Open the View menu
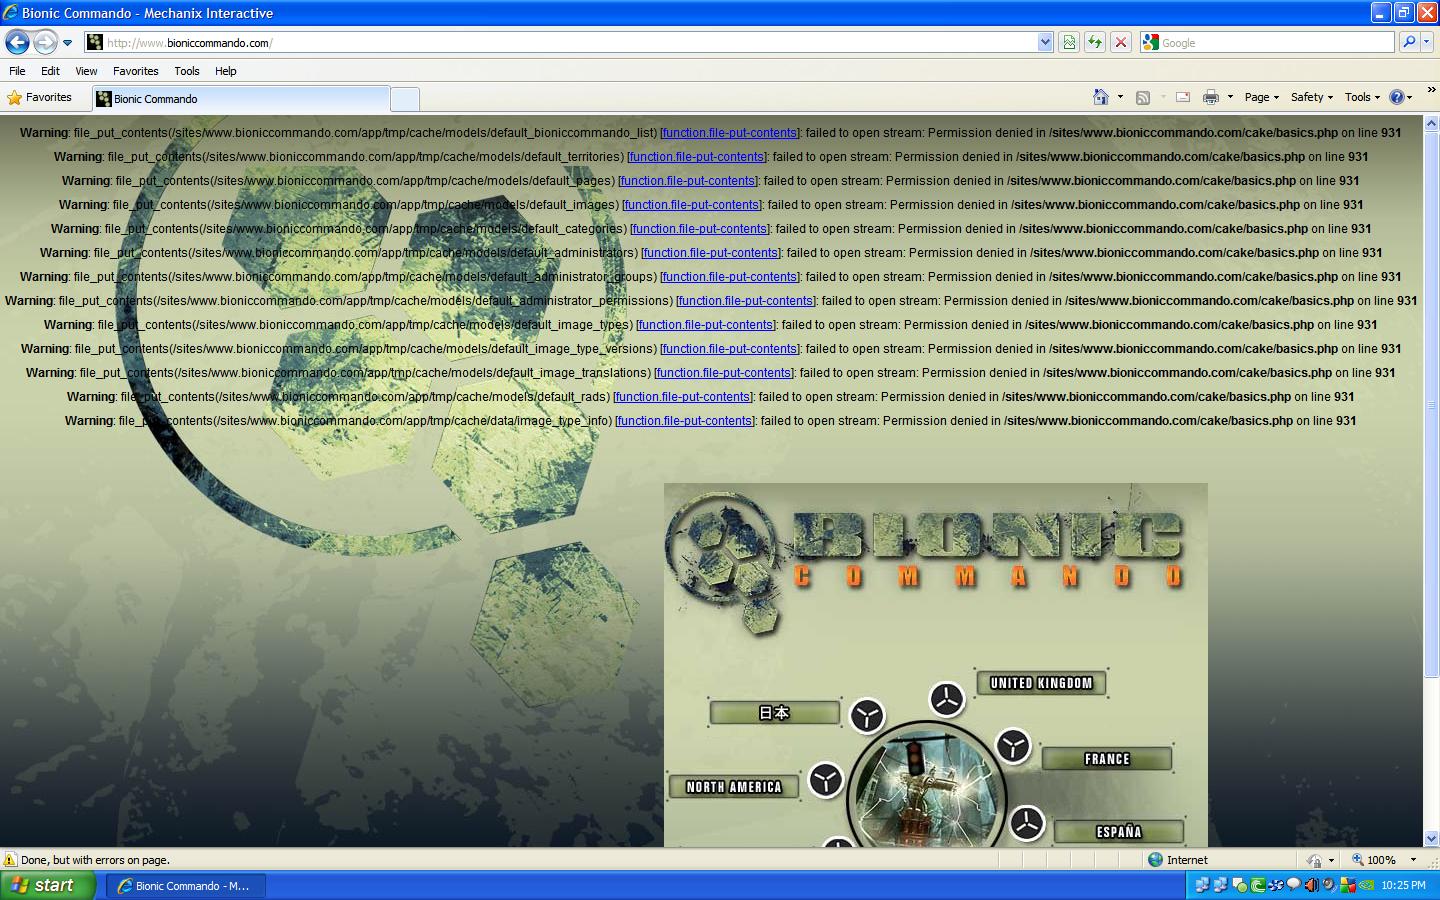Image resolution: width=1440 pixels, height=900 pixels. (x=86, y=71)
